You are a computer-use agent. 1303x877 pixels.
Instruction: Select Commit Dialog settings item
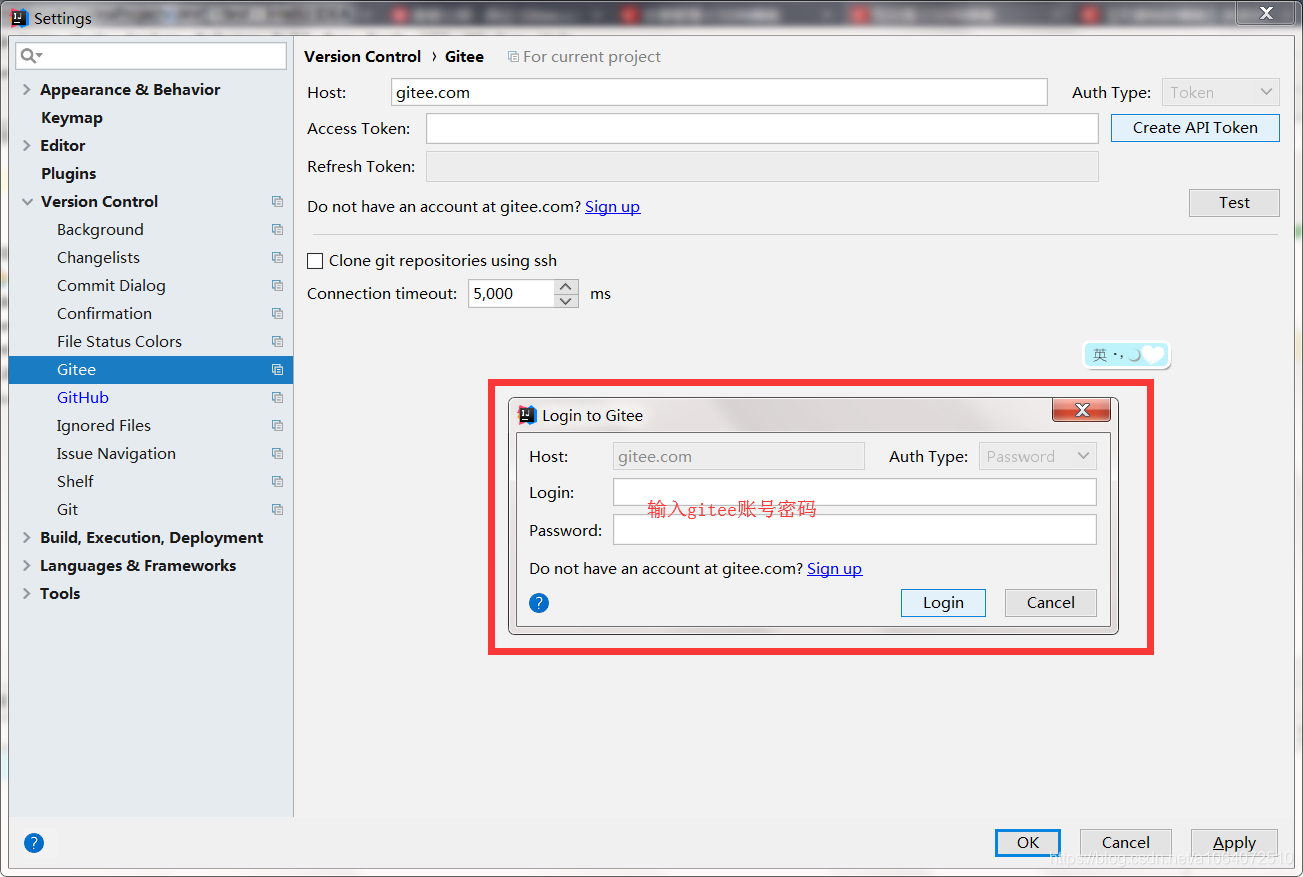(111, 285)
